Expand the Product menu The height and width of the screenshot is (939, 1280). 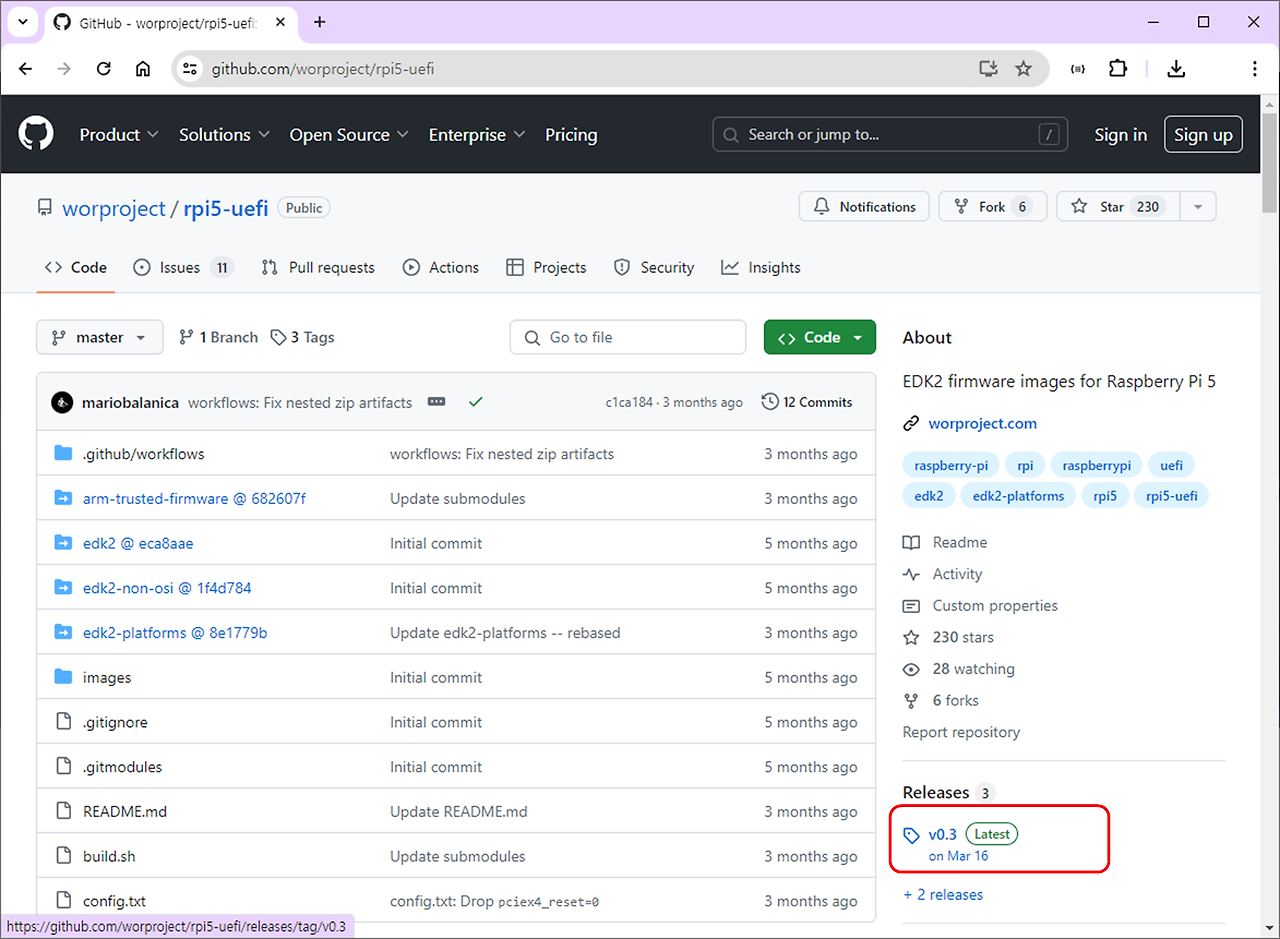click(119, 134)
